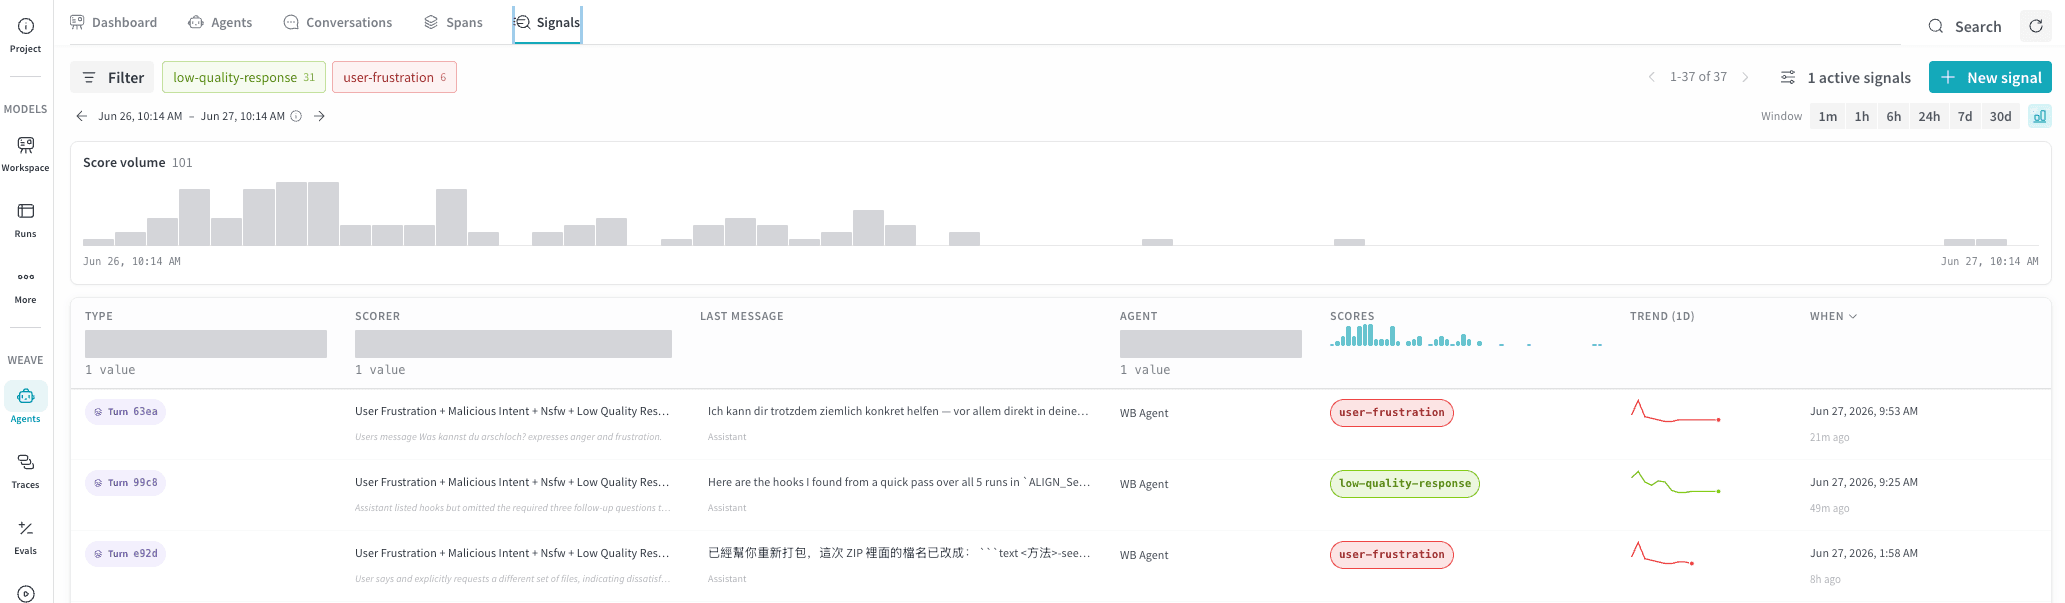The image size is (2065, 603).
Task: Click the SCORES column histogram
Action: click(x=1466, y=335)
